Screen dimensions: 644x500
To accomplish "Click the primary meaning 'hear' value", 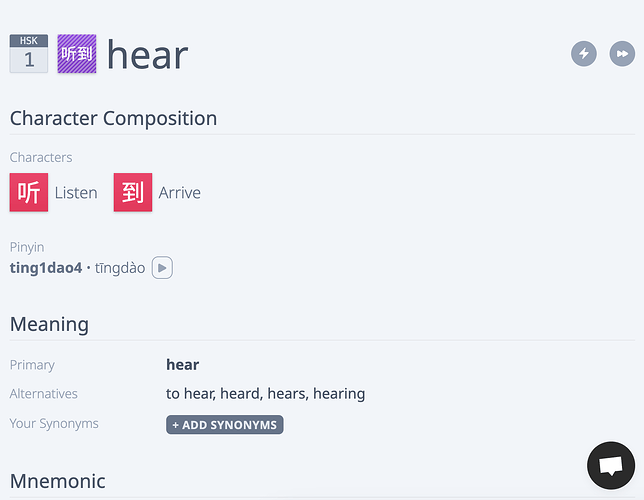I will pos(182,364).
